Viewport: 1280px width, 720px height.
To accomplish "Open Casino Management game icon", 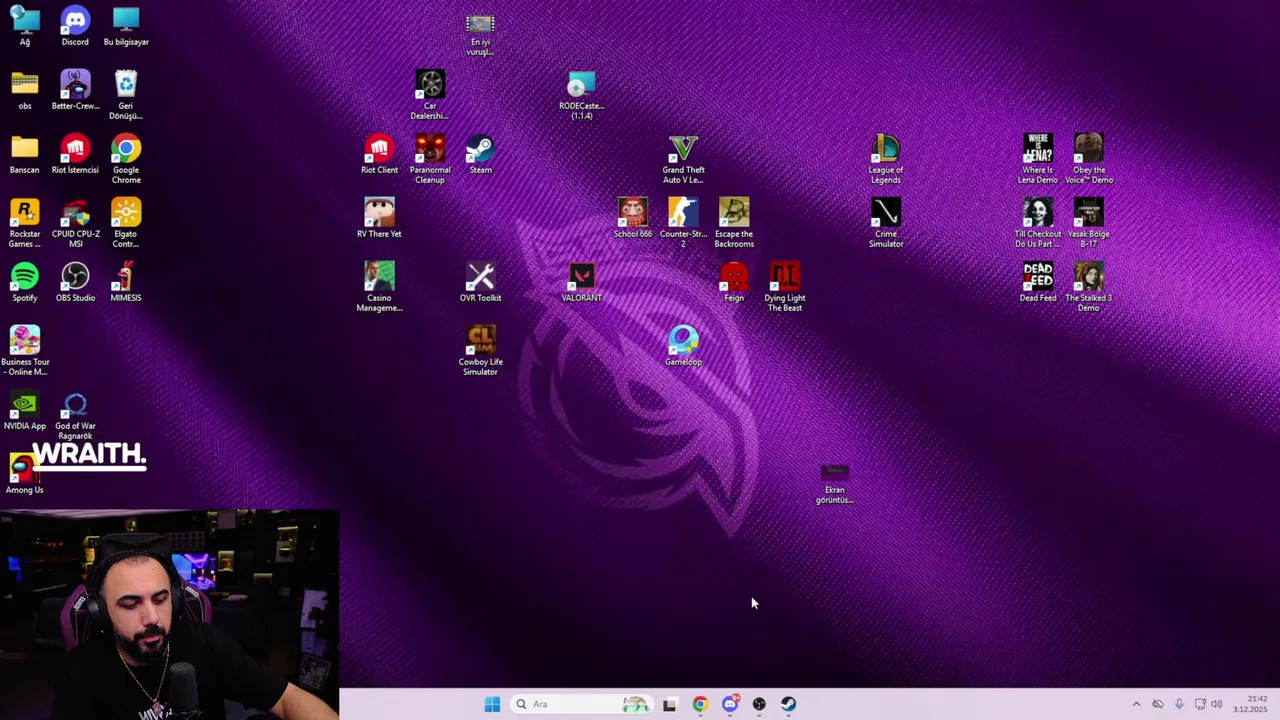I will 379,287.
